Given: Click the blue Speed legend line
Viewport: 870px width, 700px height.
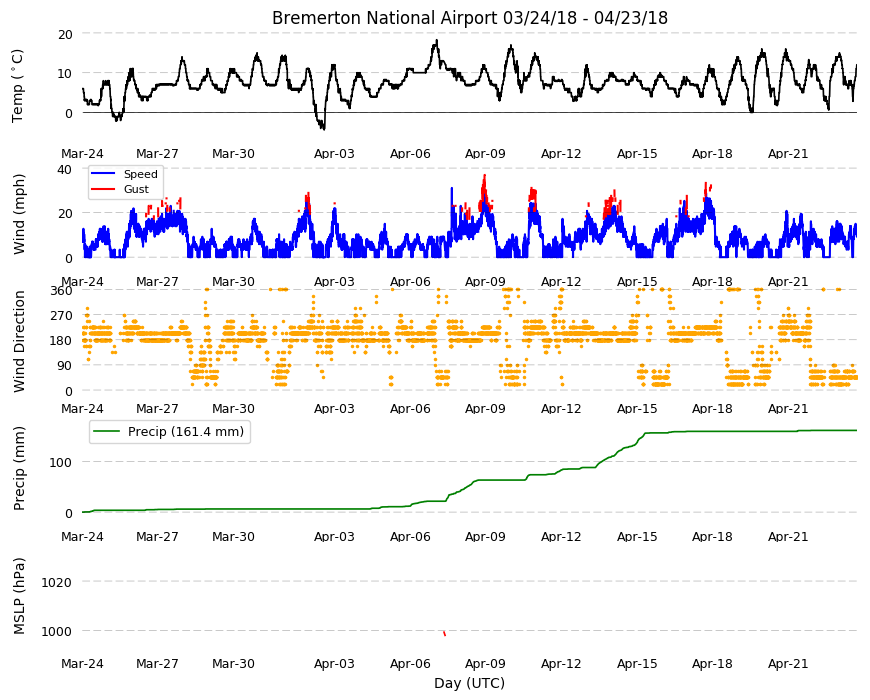Looking at the screenshot, I should tap(102, 174).
